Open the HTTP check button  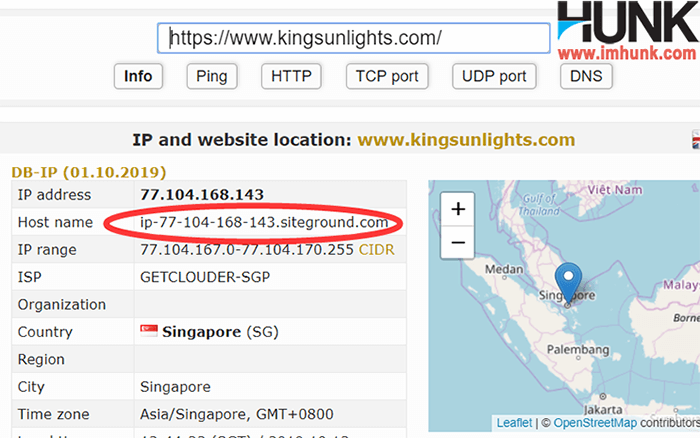[291, 76]
